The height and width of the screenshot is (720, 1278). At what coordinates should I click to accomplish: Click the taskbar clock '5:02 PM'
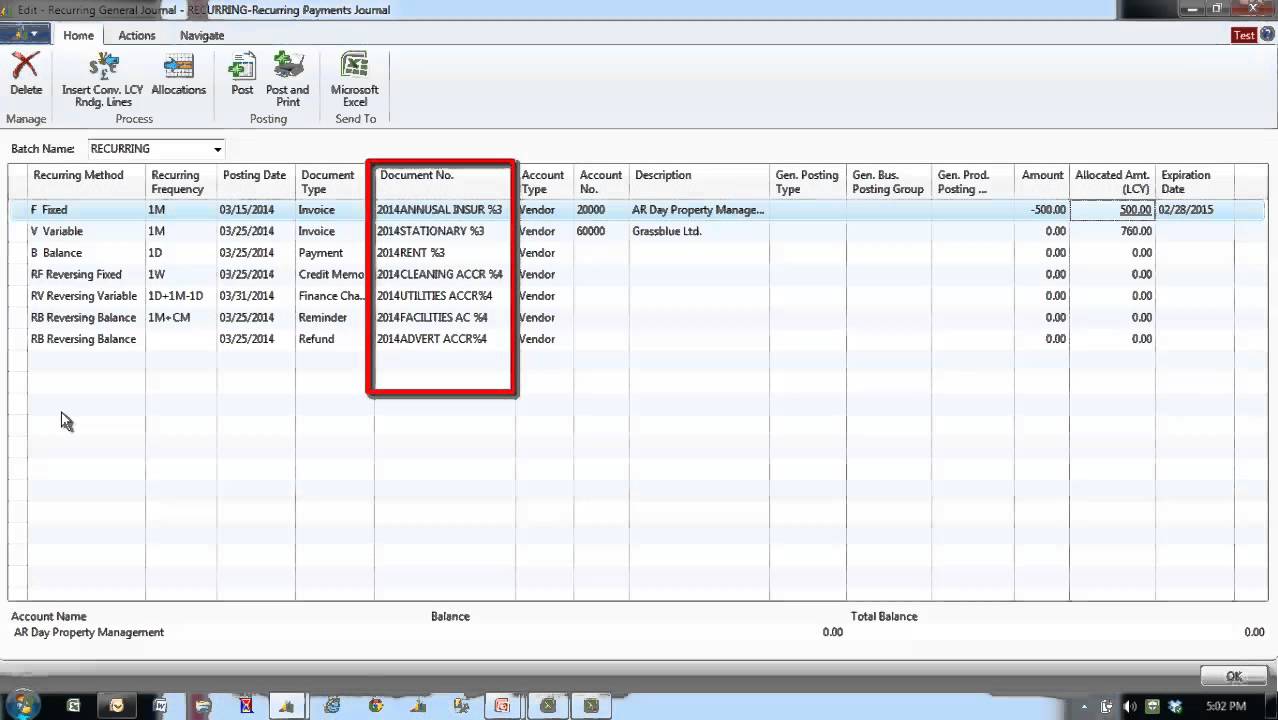pyautogui.click(x=1226, y=706)
